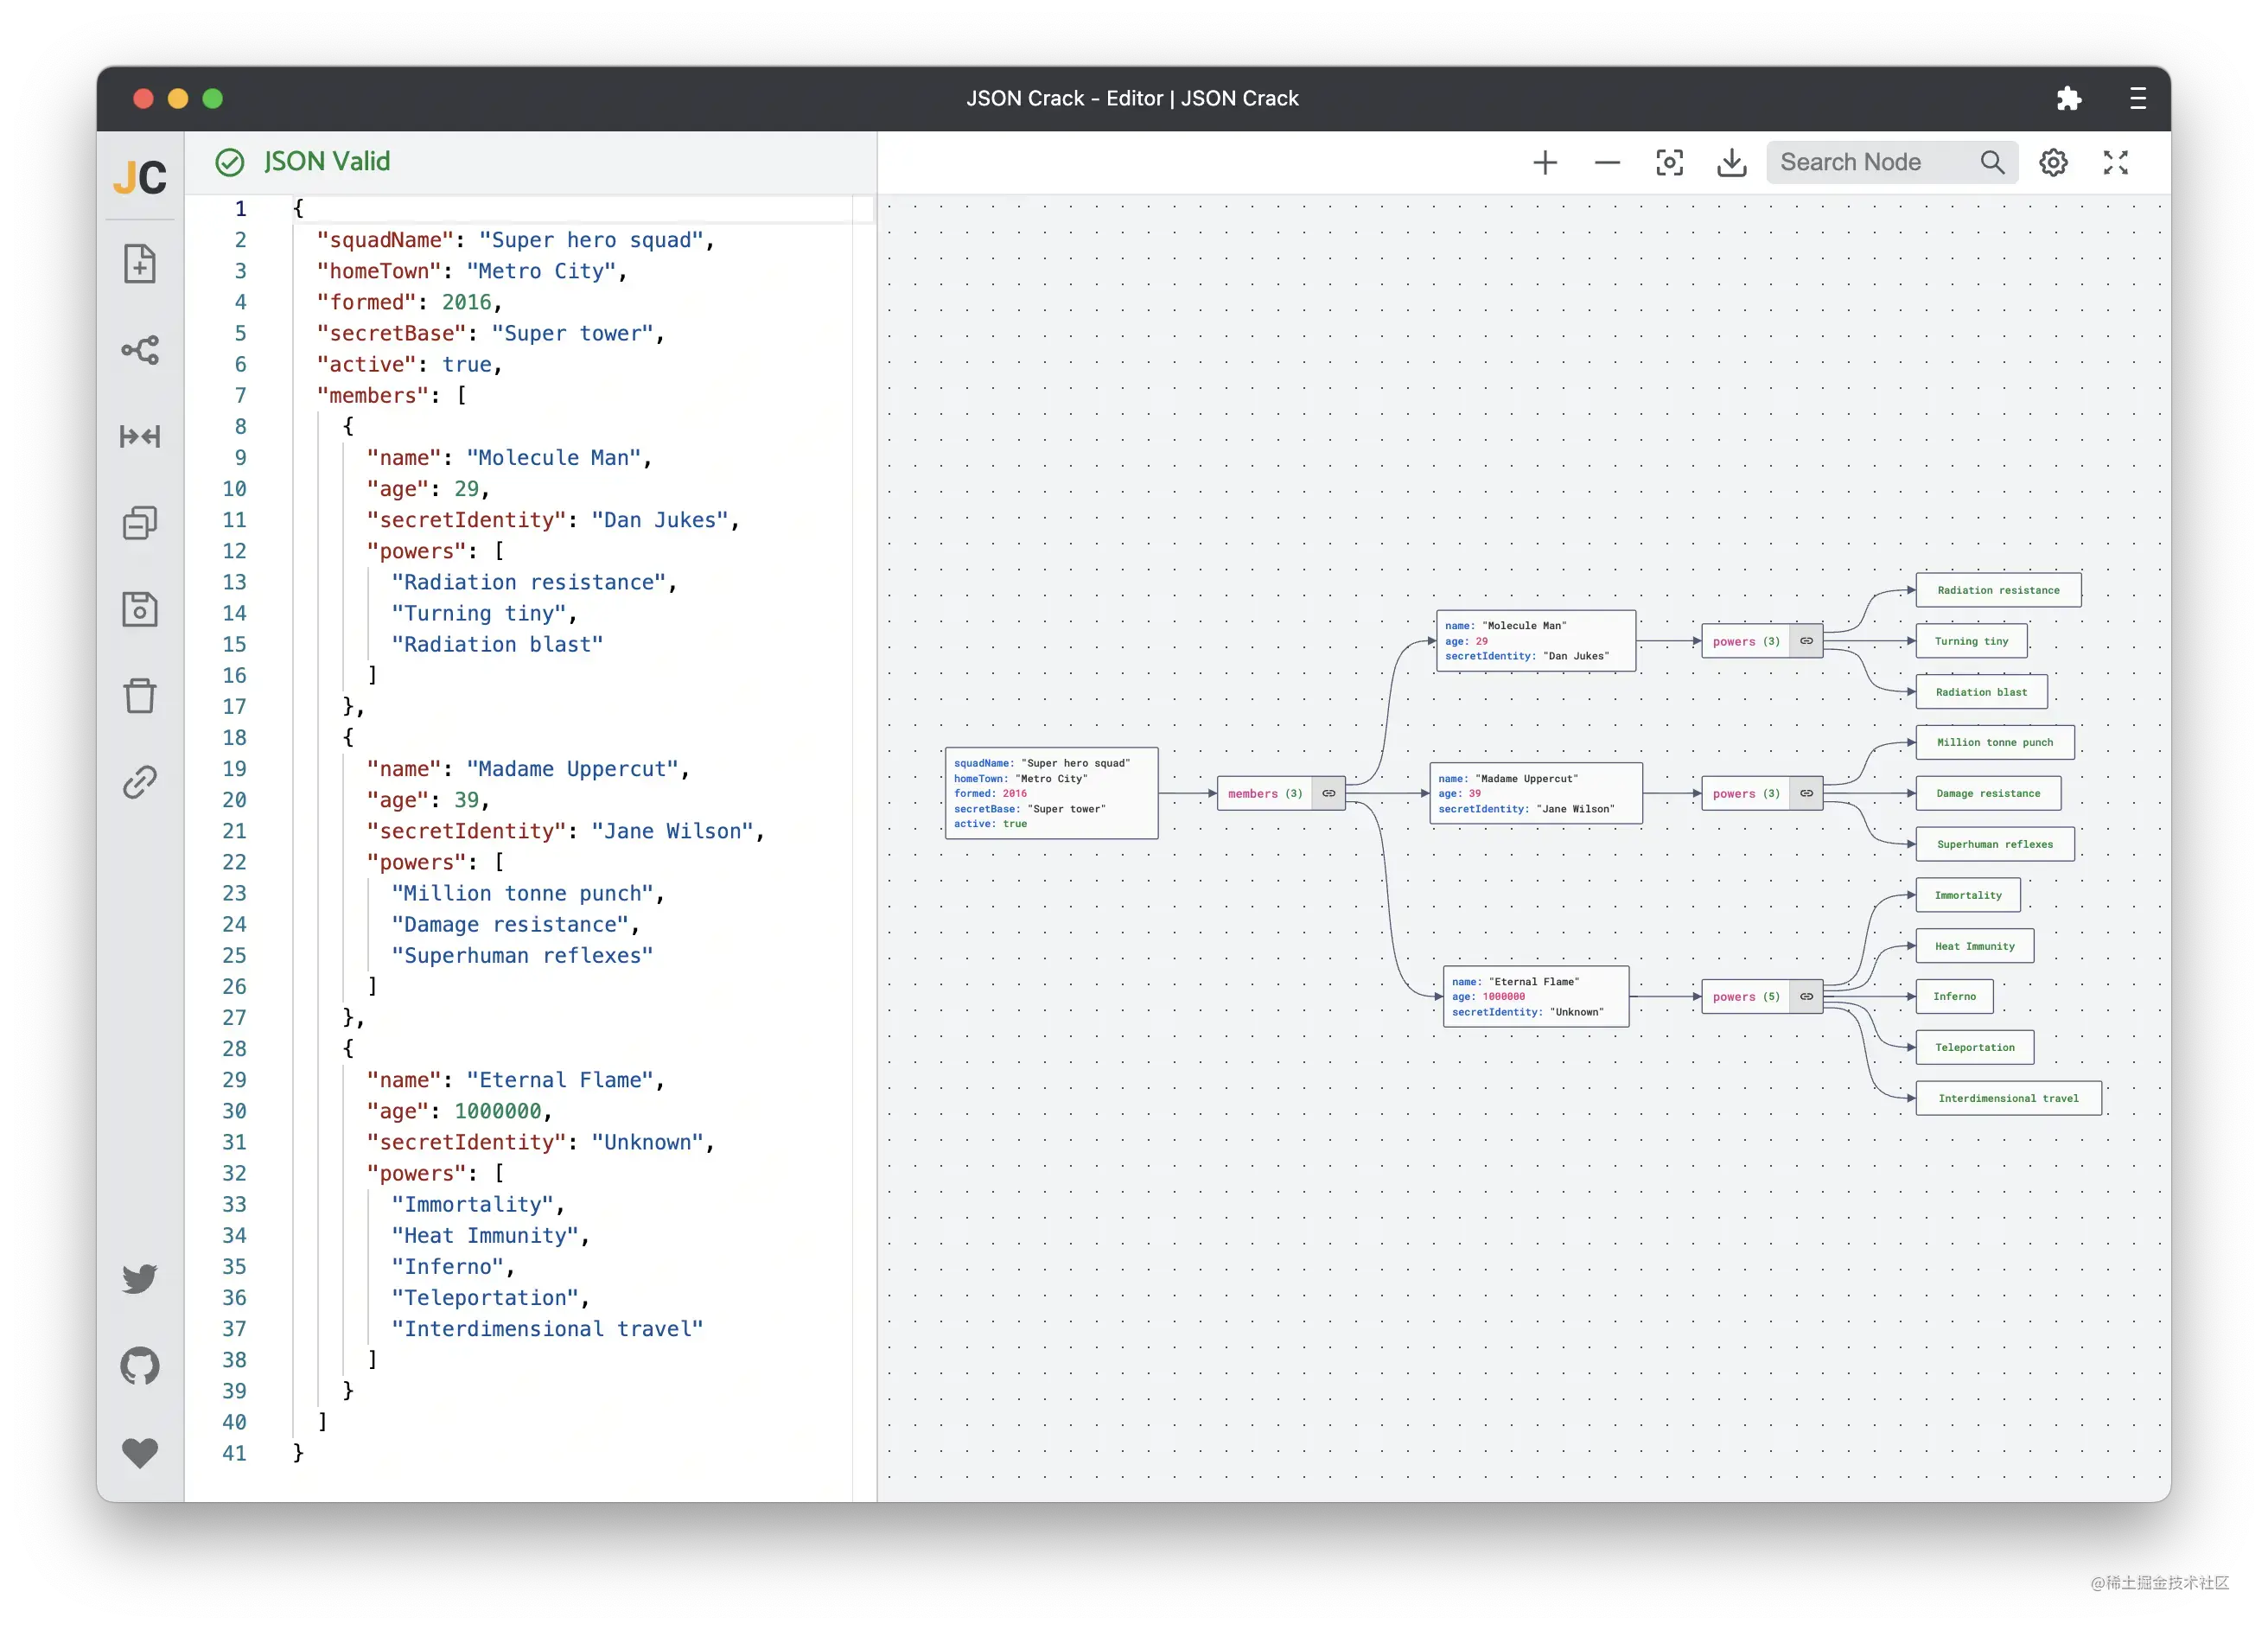Screen dimensions: 2268x1630
Task: Click the link icon on members (3) node
Action: 1328,793
